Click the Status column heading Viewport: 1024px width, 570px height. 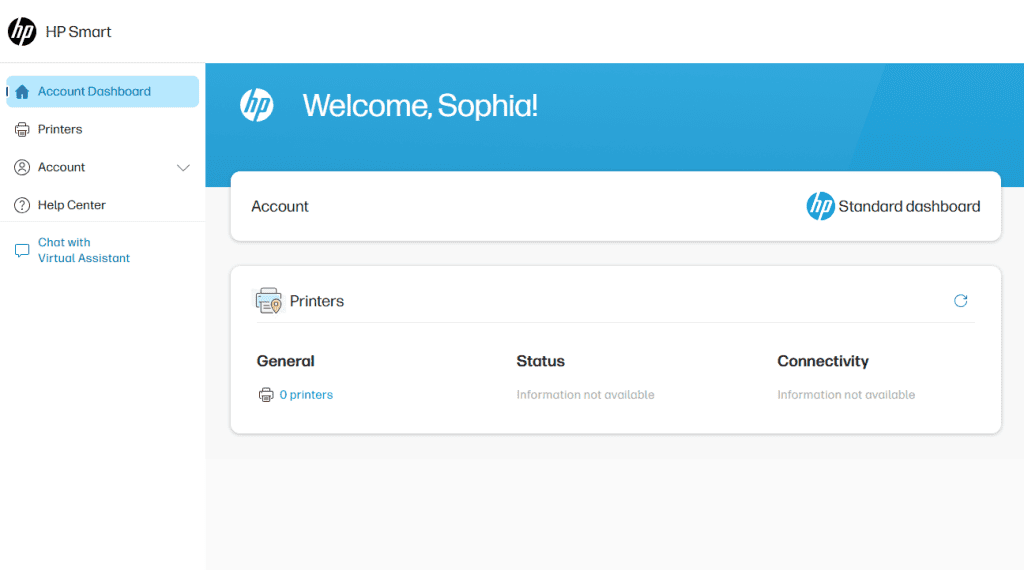click(541, 361)
